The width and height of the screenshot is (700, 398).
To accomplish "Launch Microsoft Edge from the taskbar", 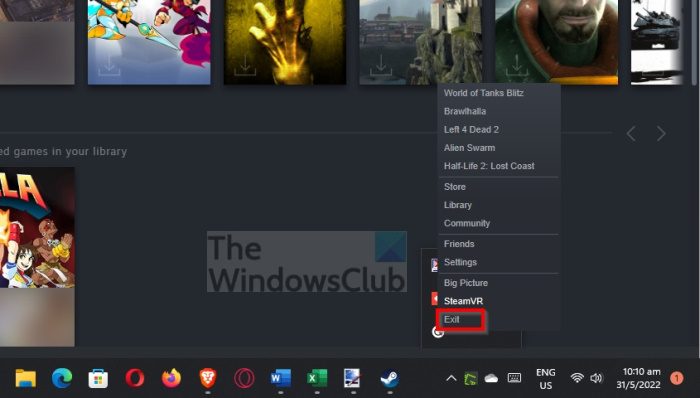I will click(x=62, y=379).
